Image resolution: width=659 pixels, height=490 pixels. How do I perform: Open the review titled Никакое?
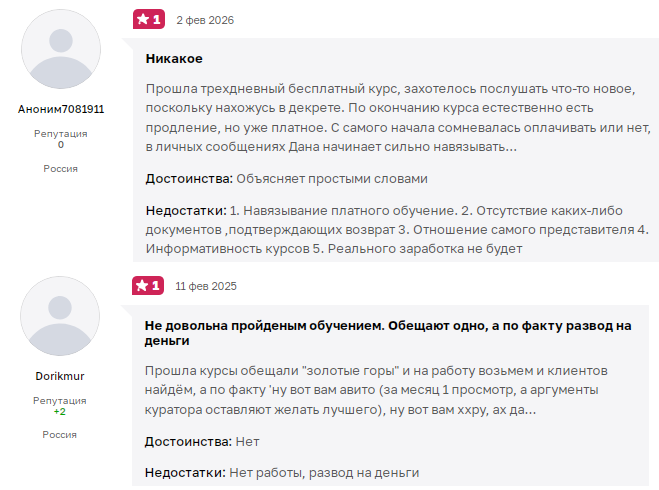(x=174, y=58)
